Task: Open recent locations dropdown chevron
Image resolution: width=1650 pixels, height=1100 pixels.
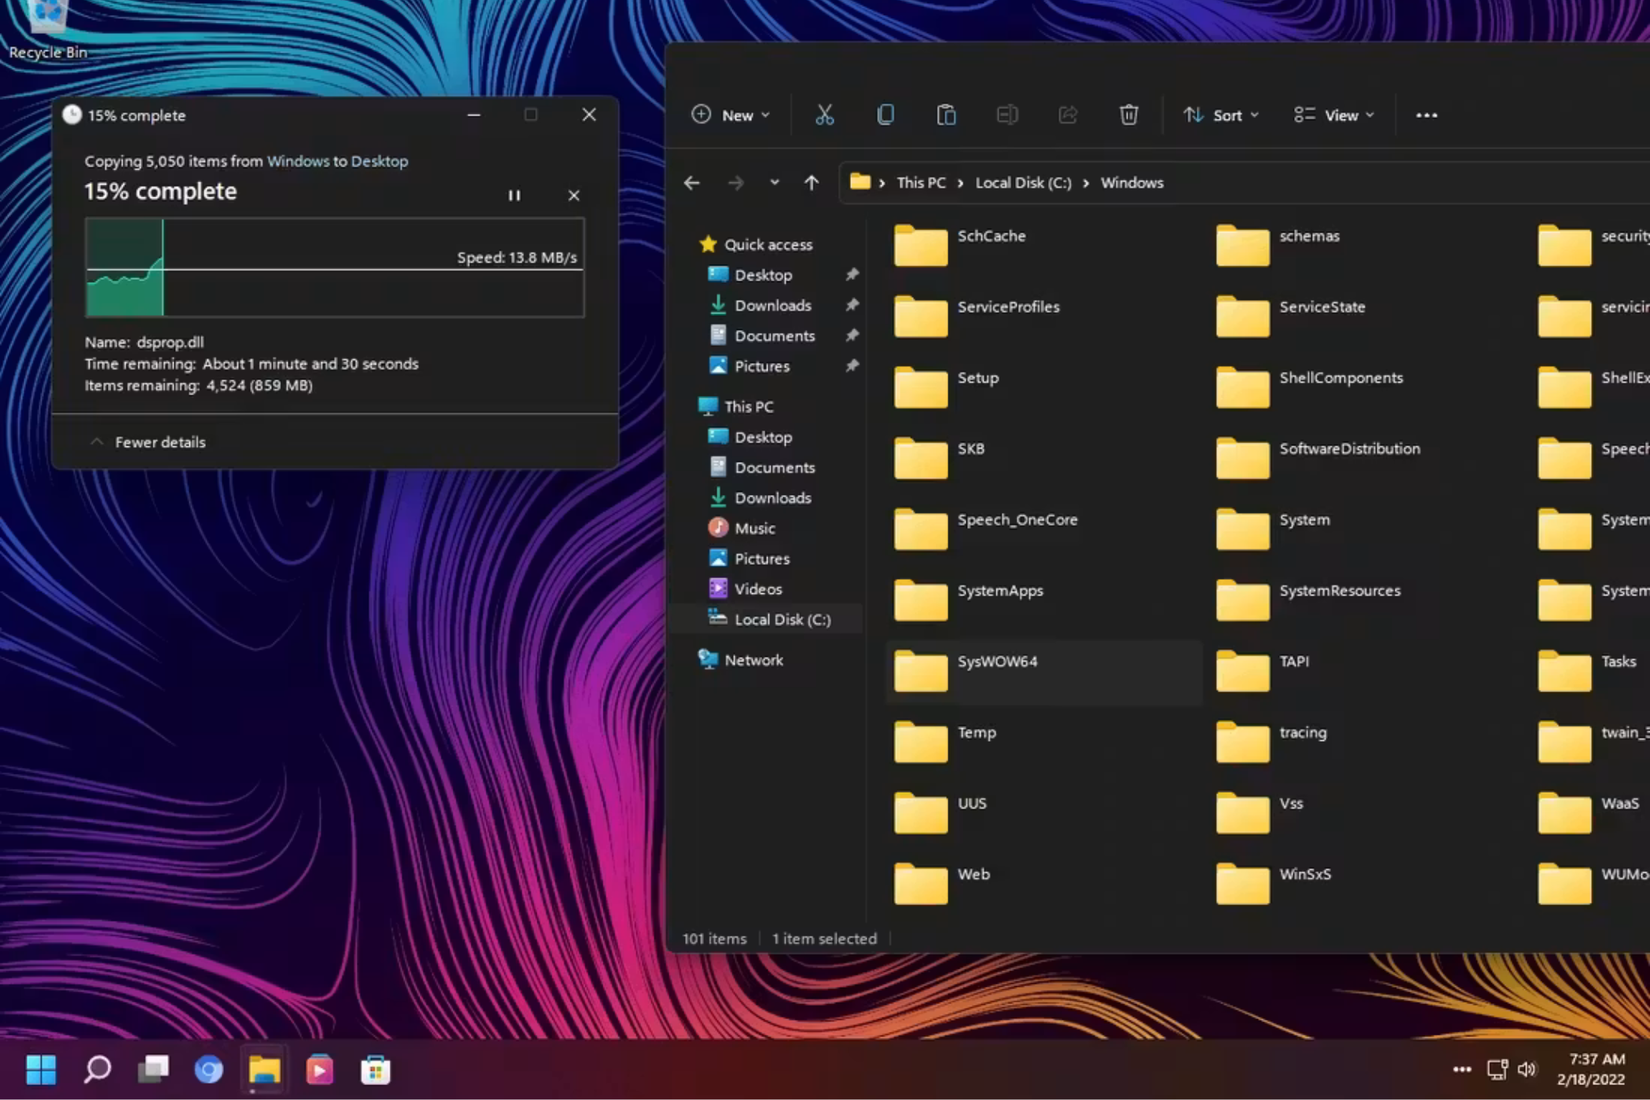Action: point(774,183)
